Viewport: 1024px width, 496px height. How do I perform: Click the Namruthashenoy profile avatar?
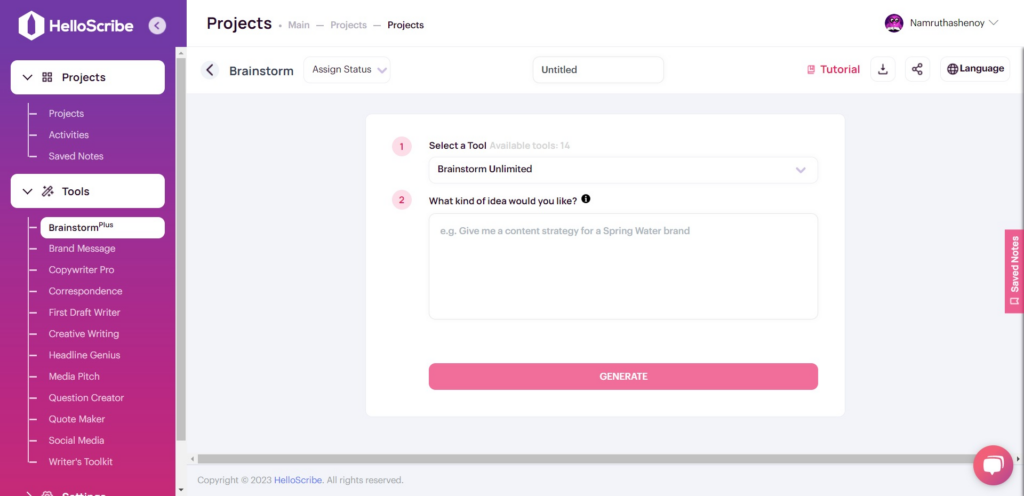(893, 23)
